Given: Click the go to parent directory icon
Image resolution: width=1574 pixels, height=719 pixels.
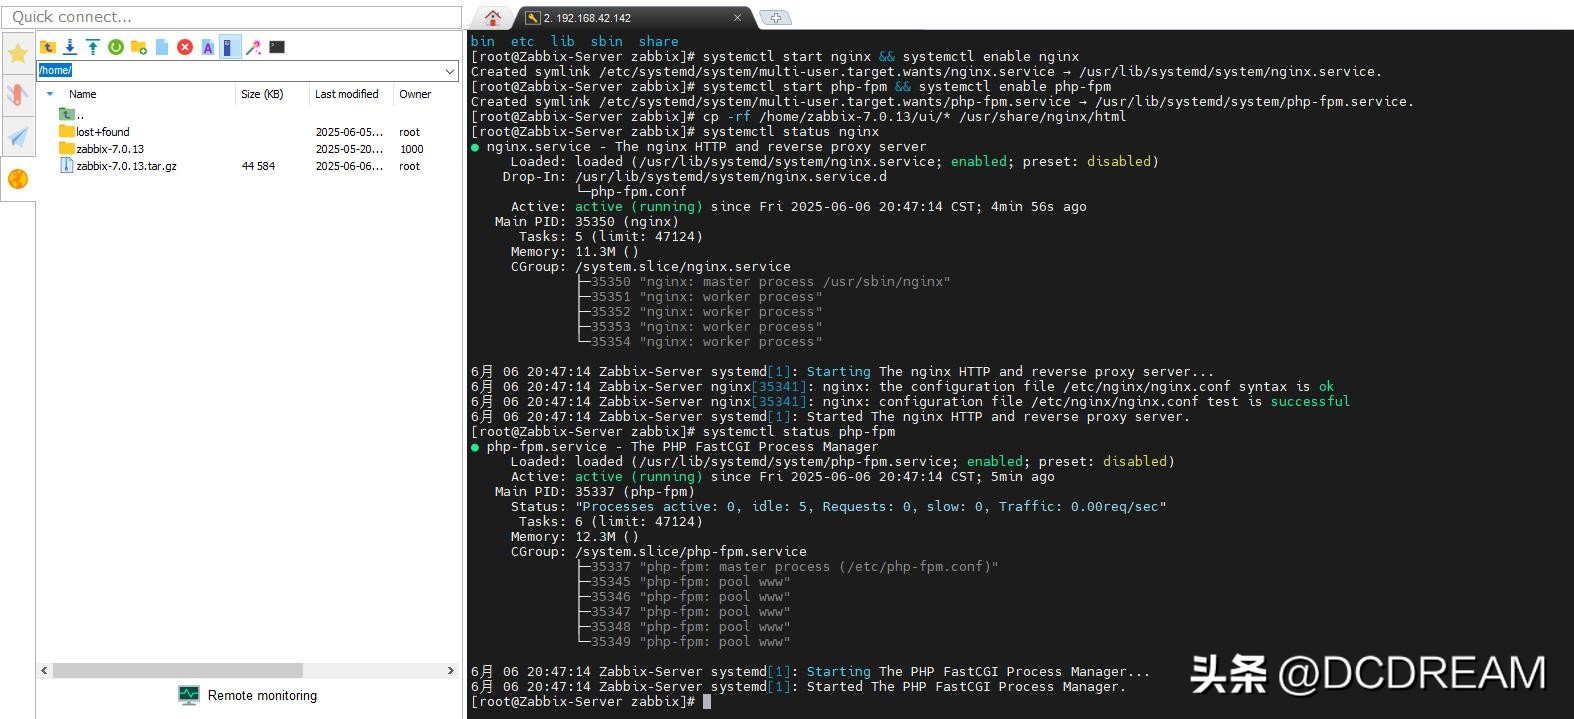Looking at the screenshot, I should tap(47, 47).
